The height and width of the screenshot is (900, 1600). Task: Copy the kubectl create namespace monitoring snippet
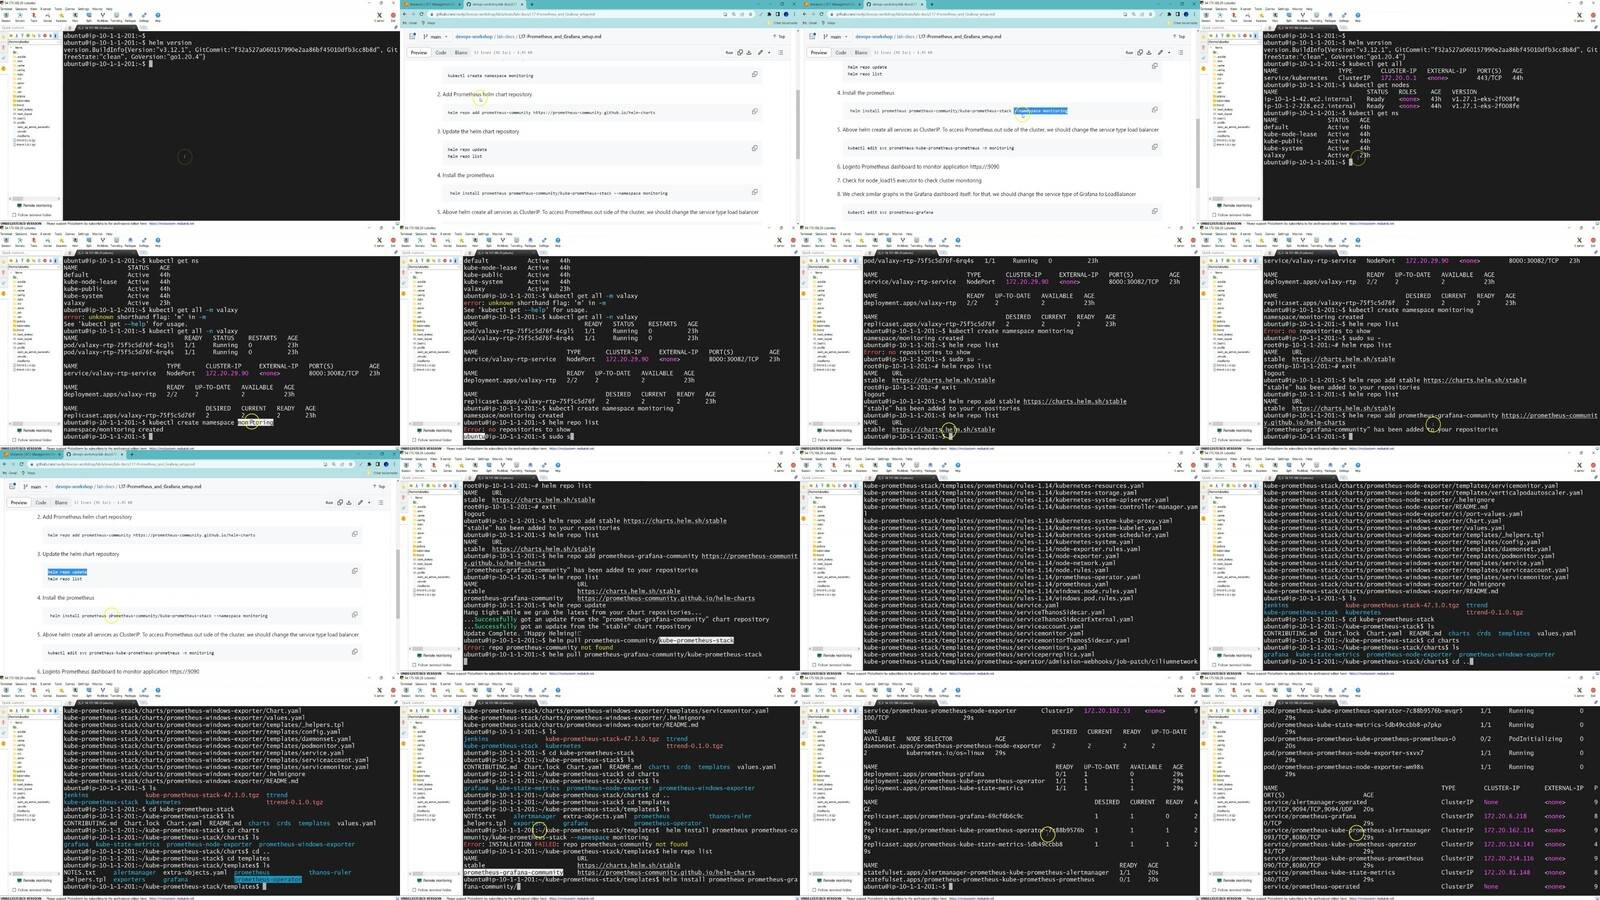pyautogui.click(x=754, y=74)
